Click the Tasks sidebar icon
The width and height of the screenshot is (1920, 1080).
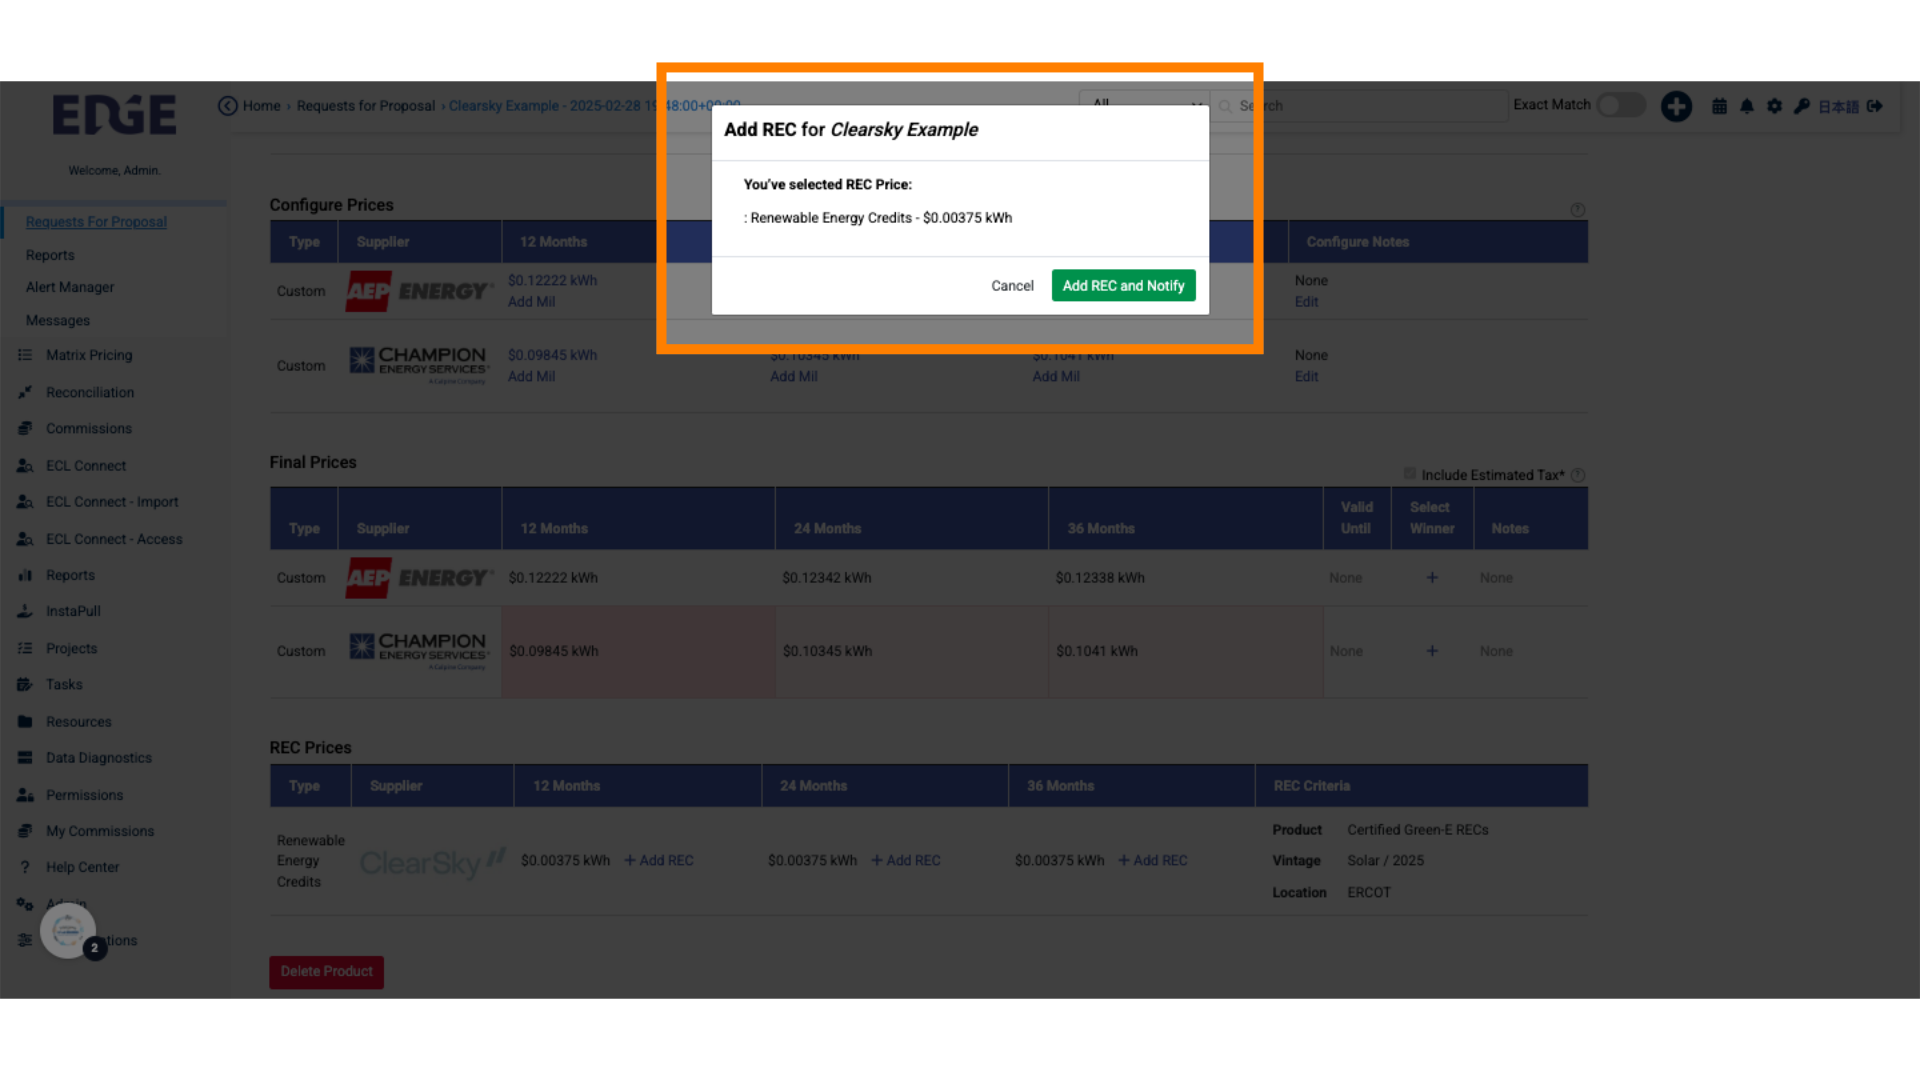click(x=25, y=684)
